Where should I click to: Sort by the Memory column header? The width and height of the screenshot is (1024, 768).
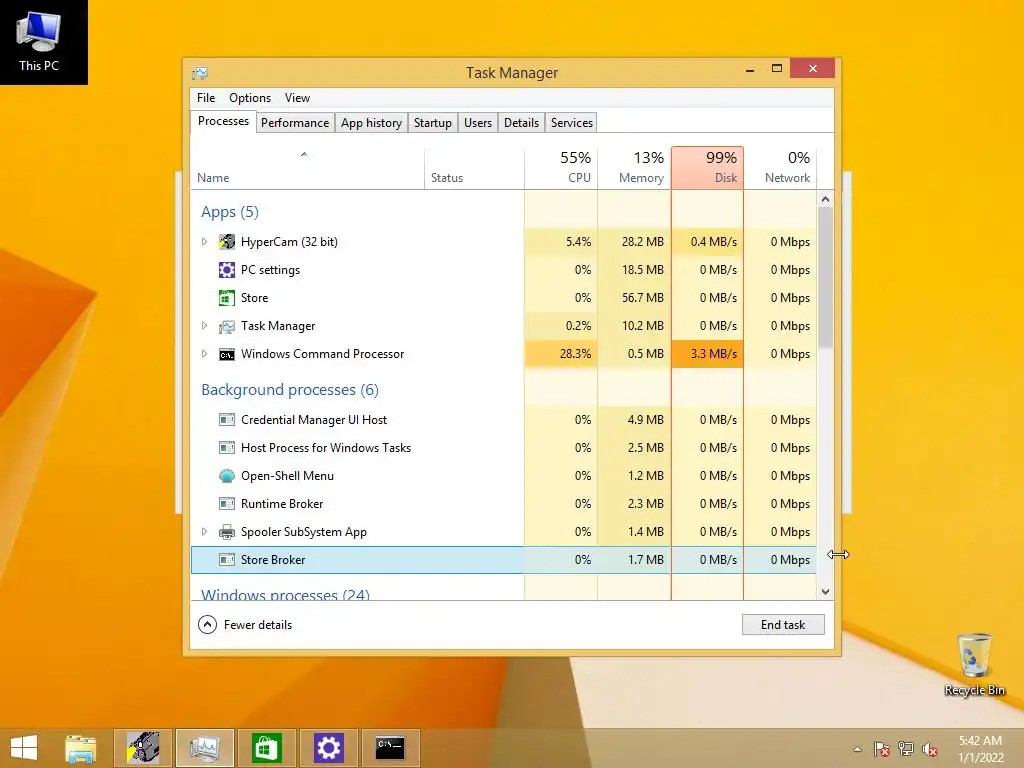pyautogui.click(x=634, y=168)
